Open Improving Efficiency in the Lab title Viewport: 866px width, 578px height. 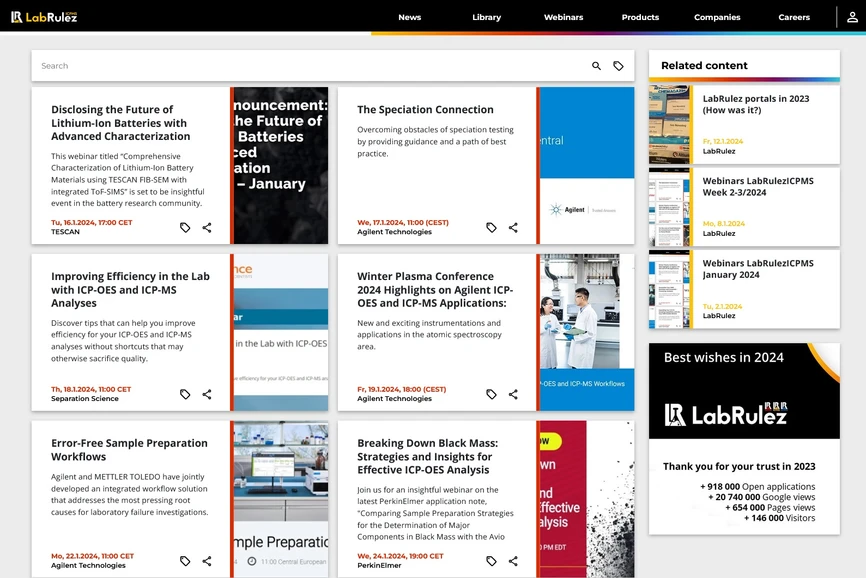[130, 289]
